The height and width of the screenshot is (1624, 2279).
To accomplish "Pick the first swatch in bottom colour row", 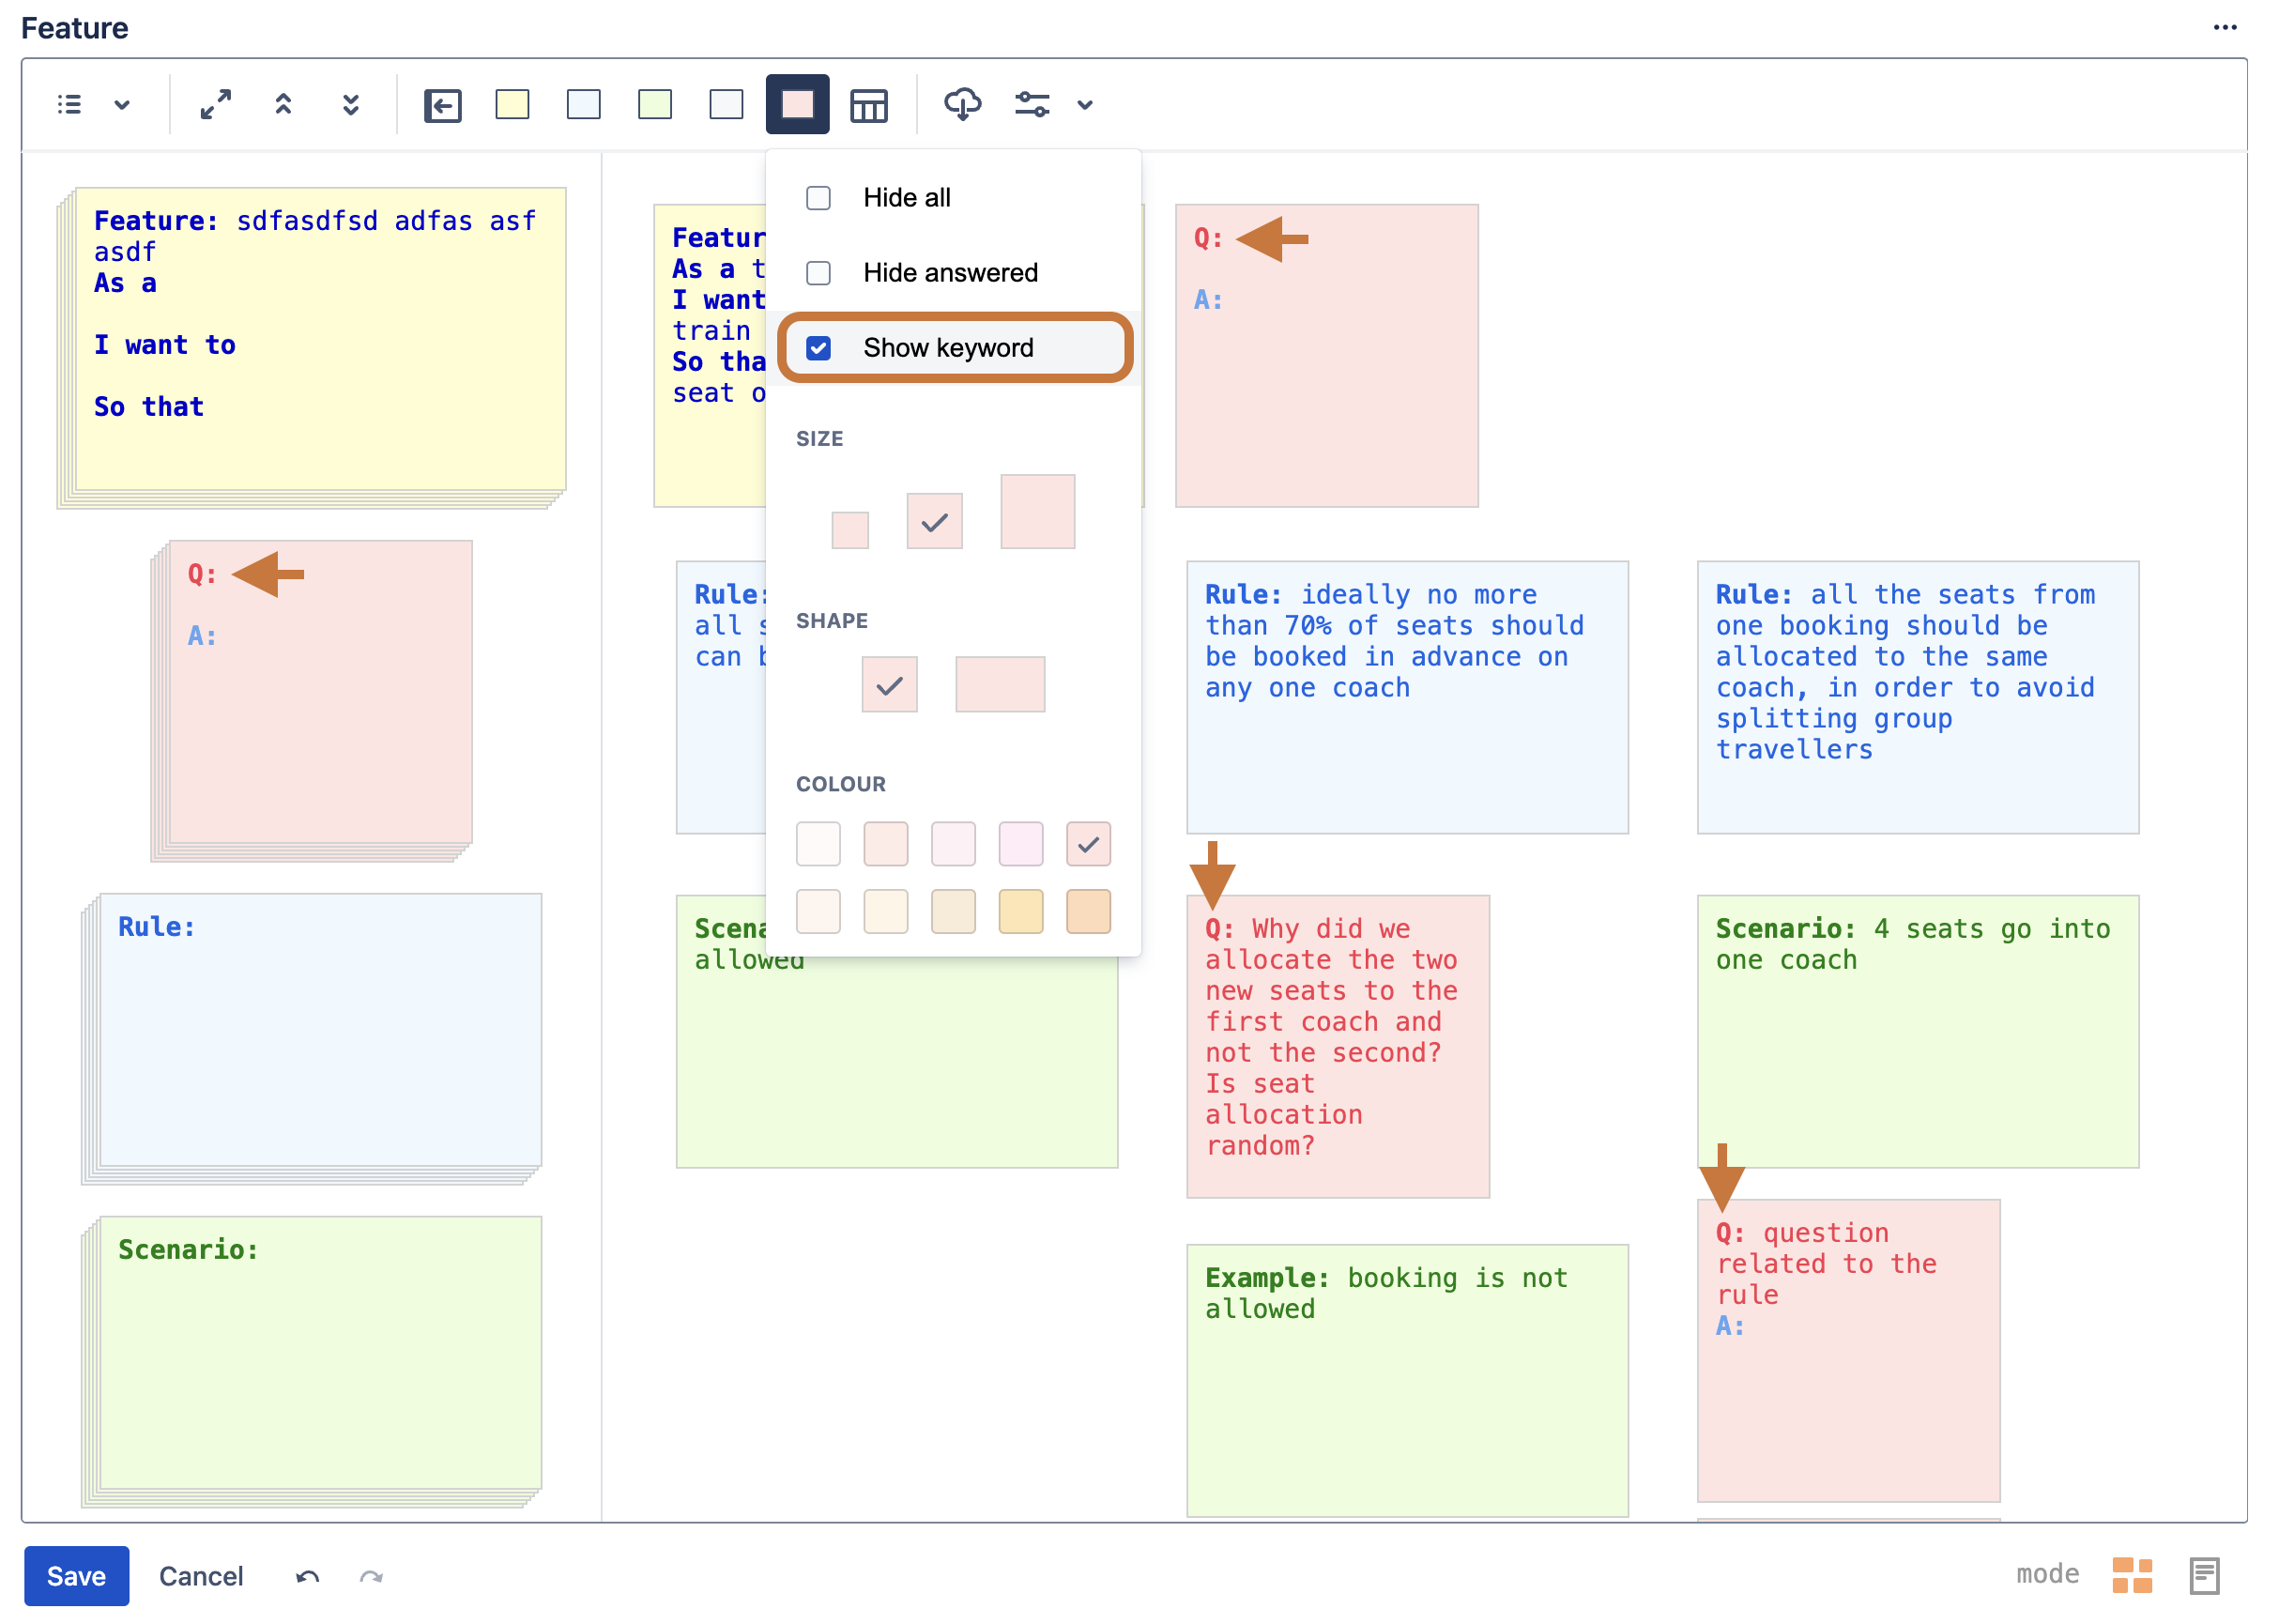I will pos(819,912).
